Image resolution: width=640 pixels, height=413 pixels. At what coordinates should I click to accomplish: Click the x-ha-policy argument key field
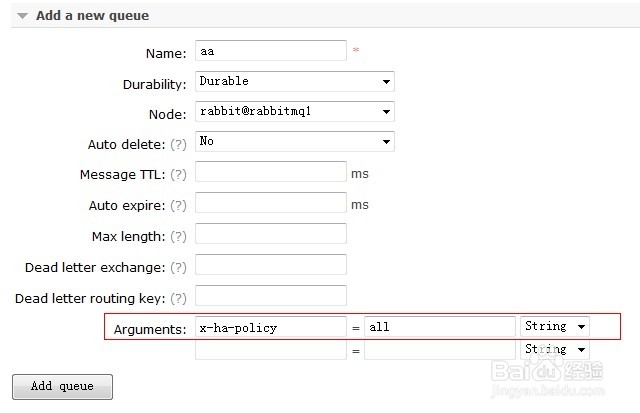click(x=270, y=327)
